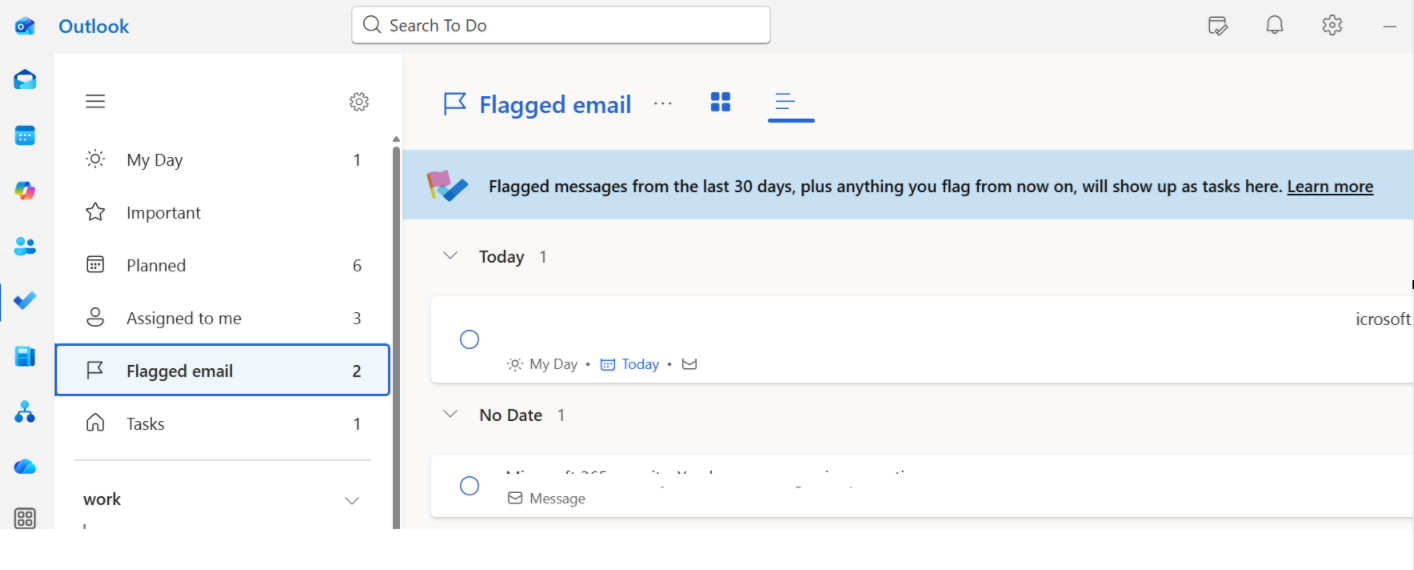
Task: Switch to grid view
Action: [720, 102]
